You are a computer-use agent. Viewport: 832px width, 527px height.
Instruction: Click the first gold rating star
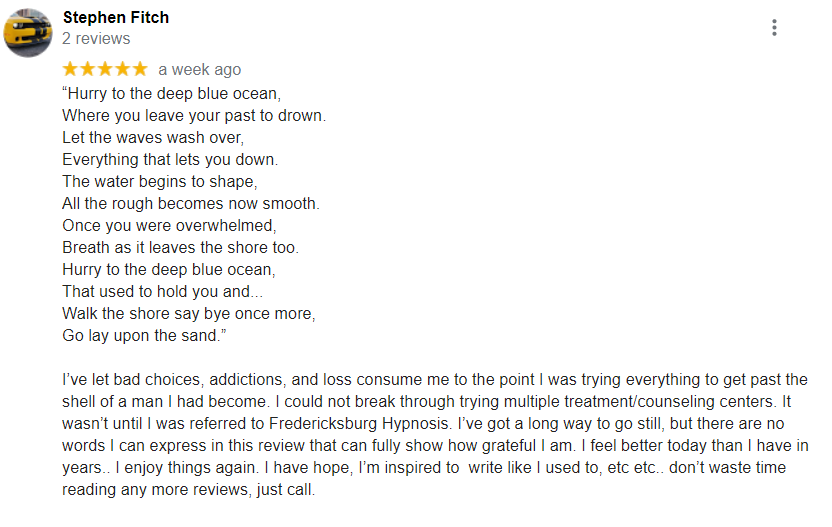(x=71, y=69)
